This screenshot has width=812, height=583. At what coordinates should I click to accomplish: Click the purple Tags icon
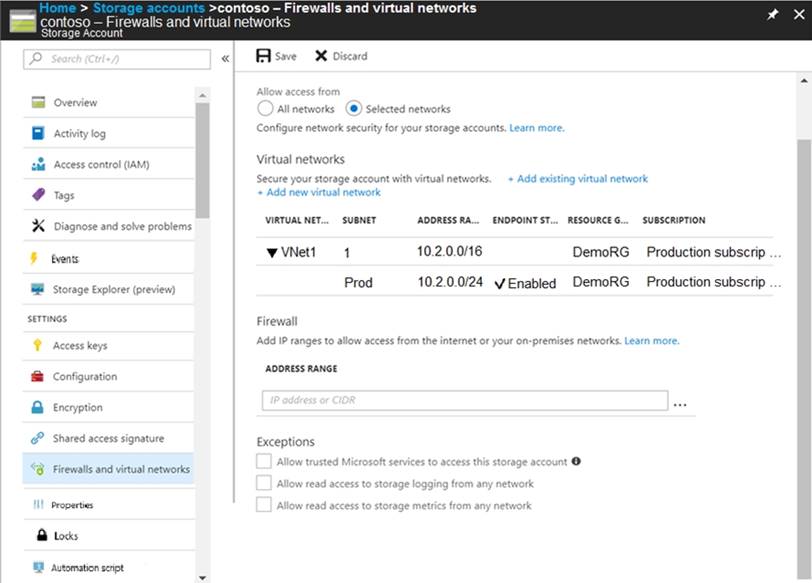(x=38, y=195)
